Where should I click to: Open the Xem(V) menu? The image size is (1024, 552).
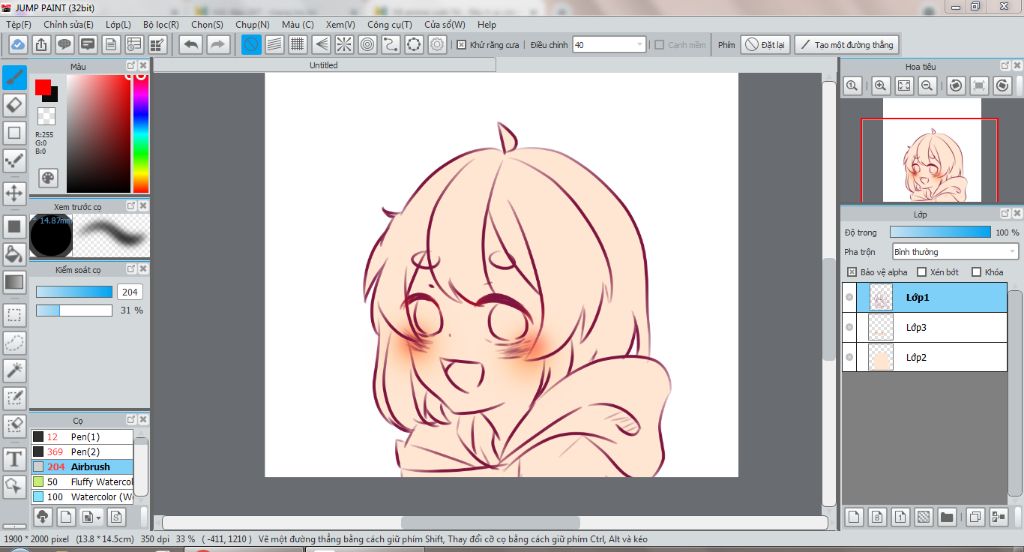[x=340, y=24]
